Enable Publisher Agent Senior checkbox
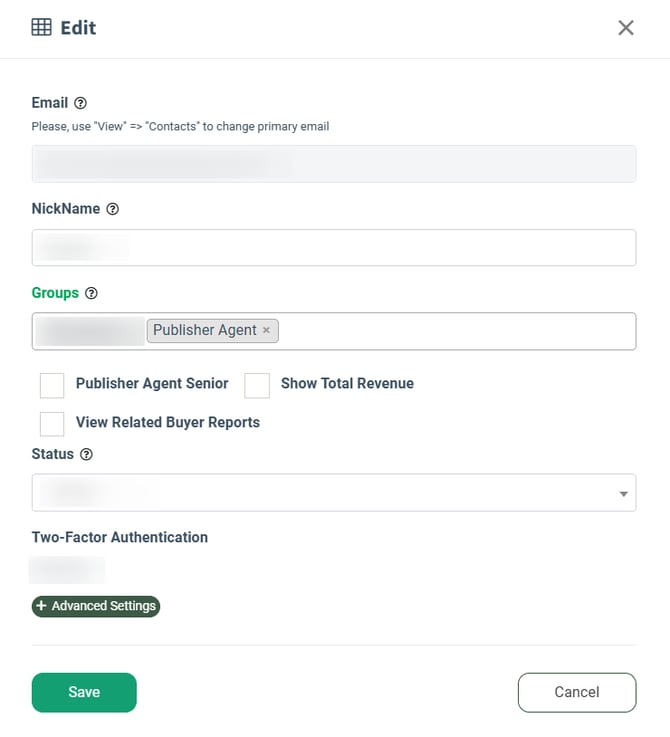The image size is (670, 737). [x=52, y=385]
